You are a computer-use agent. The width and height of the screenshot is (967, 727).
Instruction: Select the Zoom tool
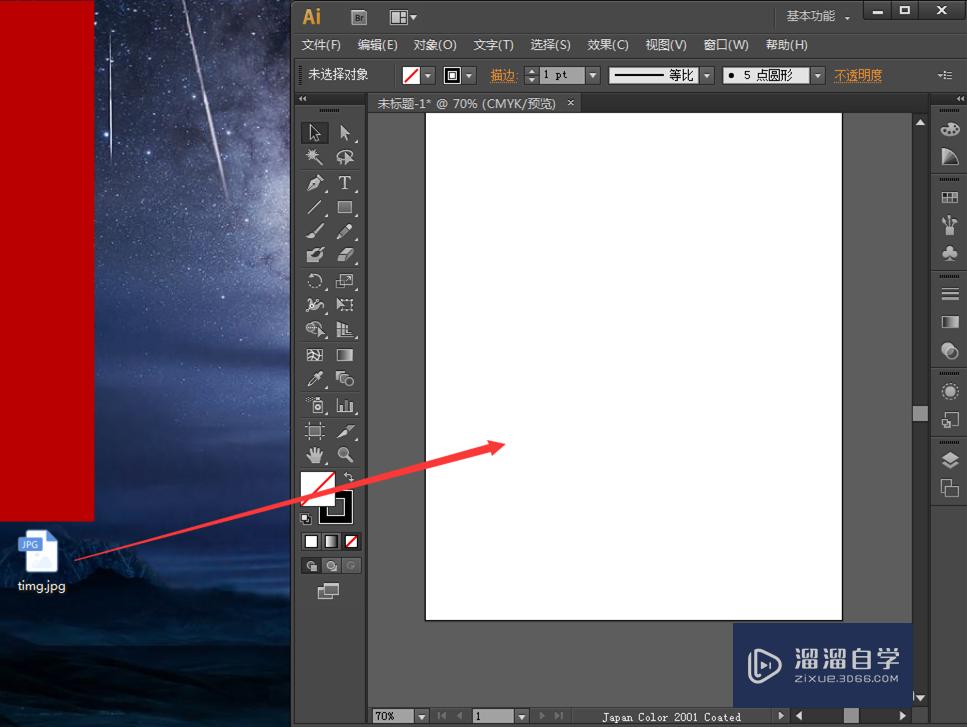[x=345, y=455]
